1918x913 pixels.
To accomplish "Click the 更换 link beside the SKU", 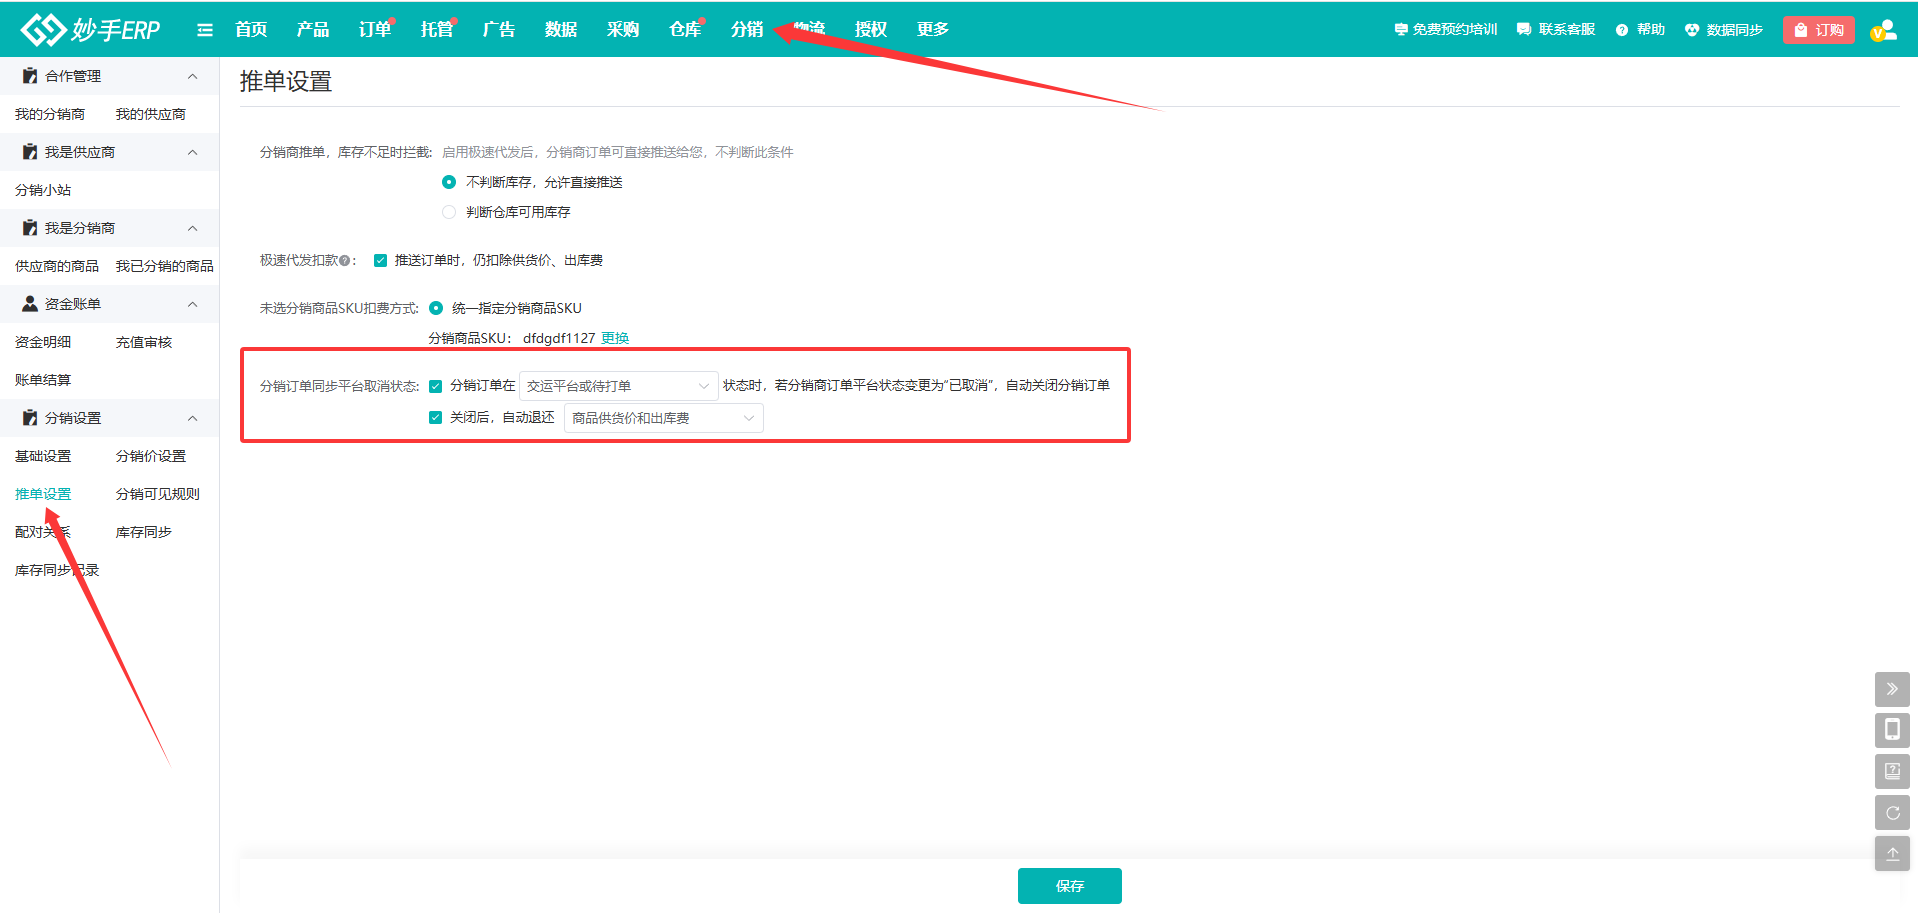I will point(615,338).
